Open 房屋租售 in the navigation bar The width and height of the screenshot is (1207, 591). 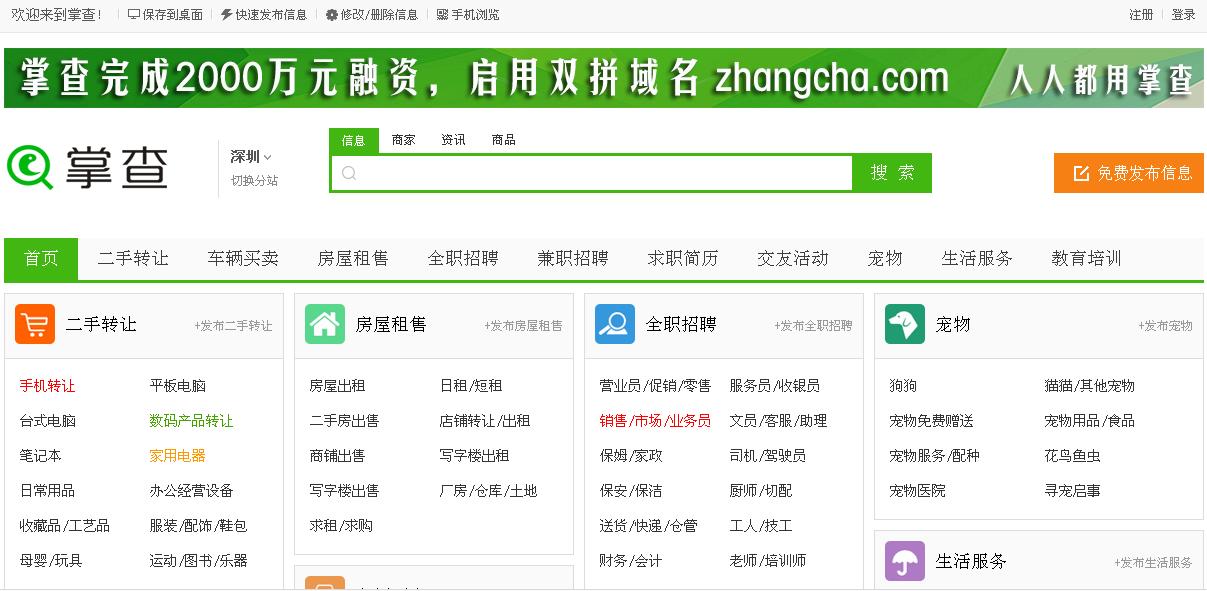point(353,259)
